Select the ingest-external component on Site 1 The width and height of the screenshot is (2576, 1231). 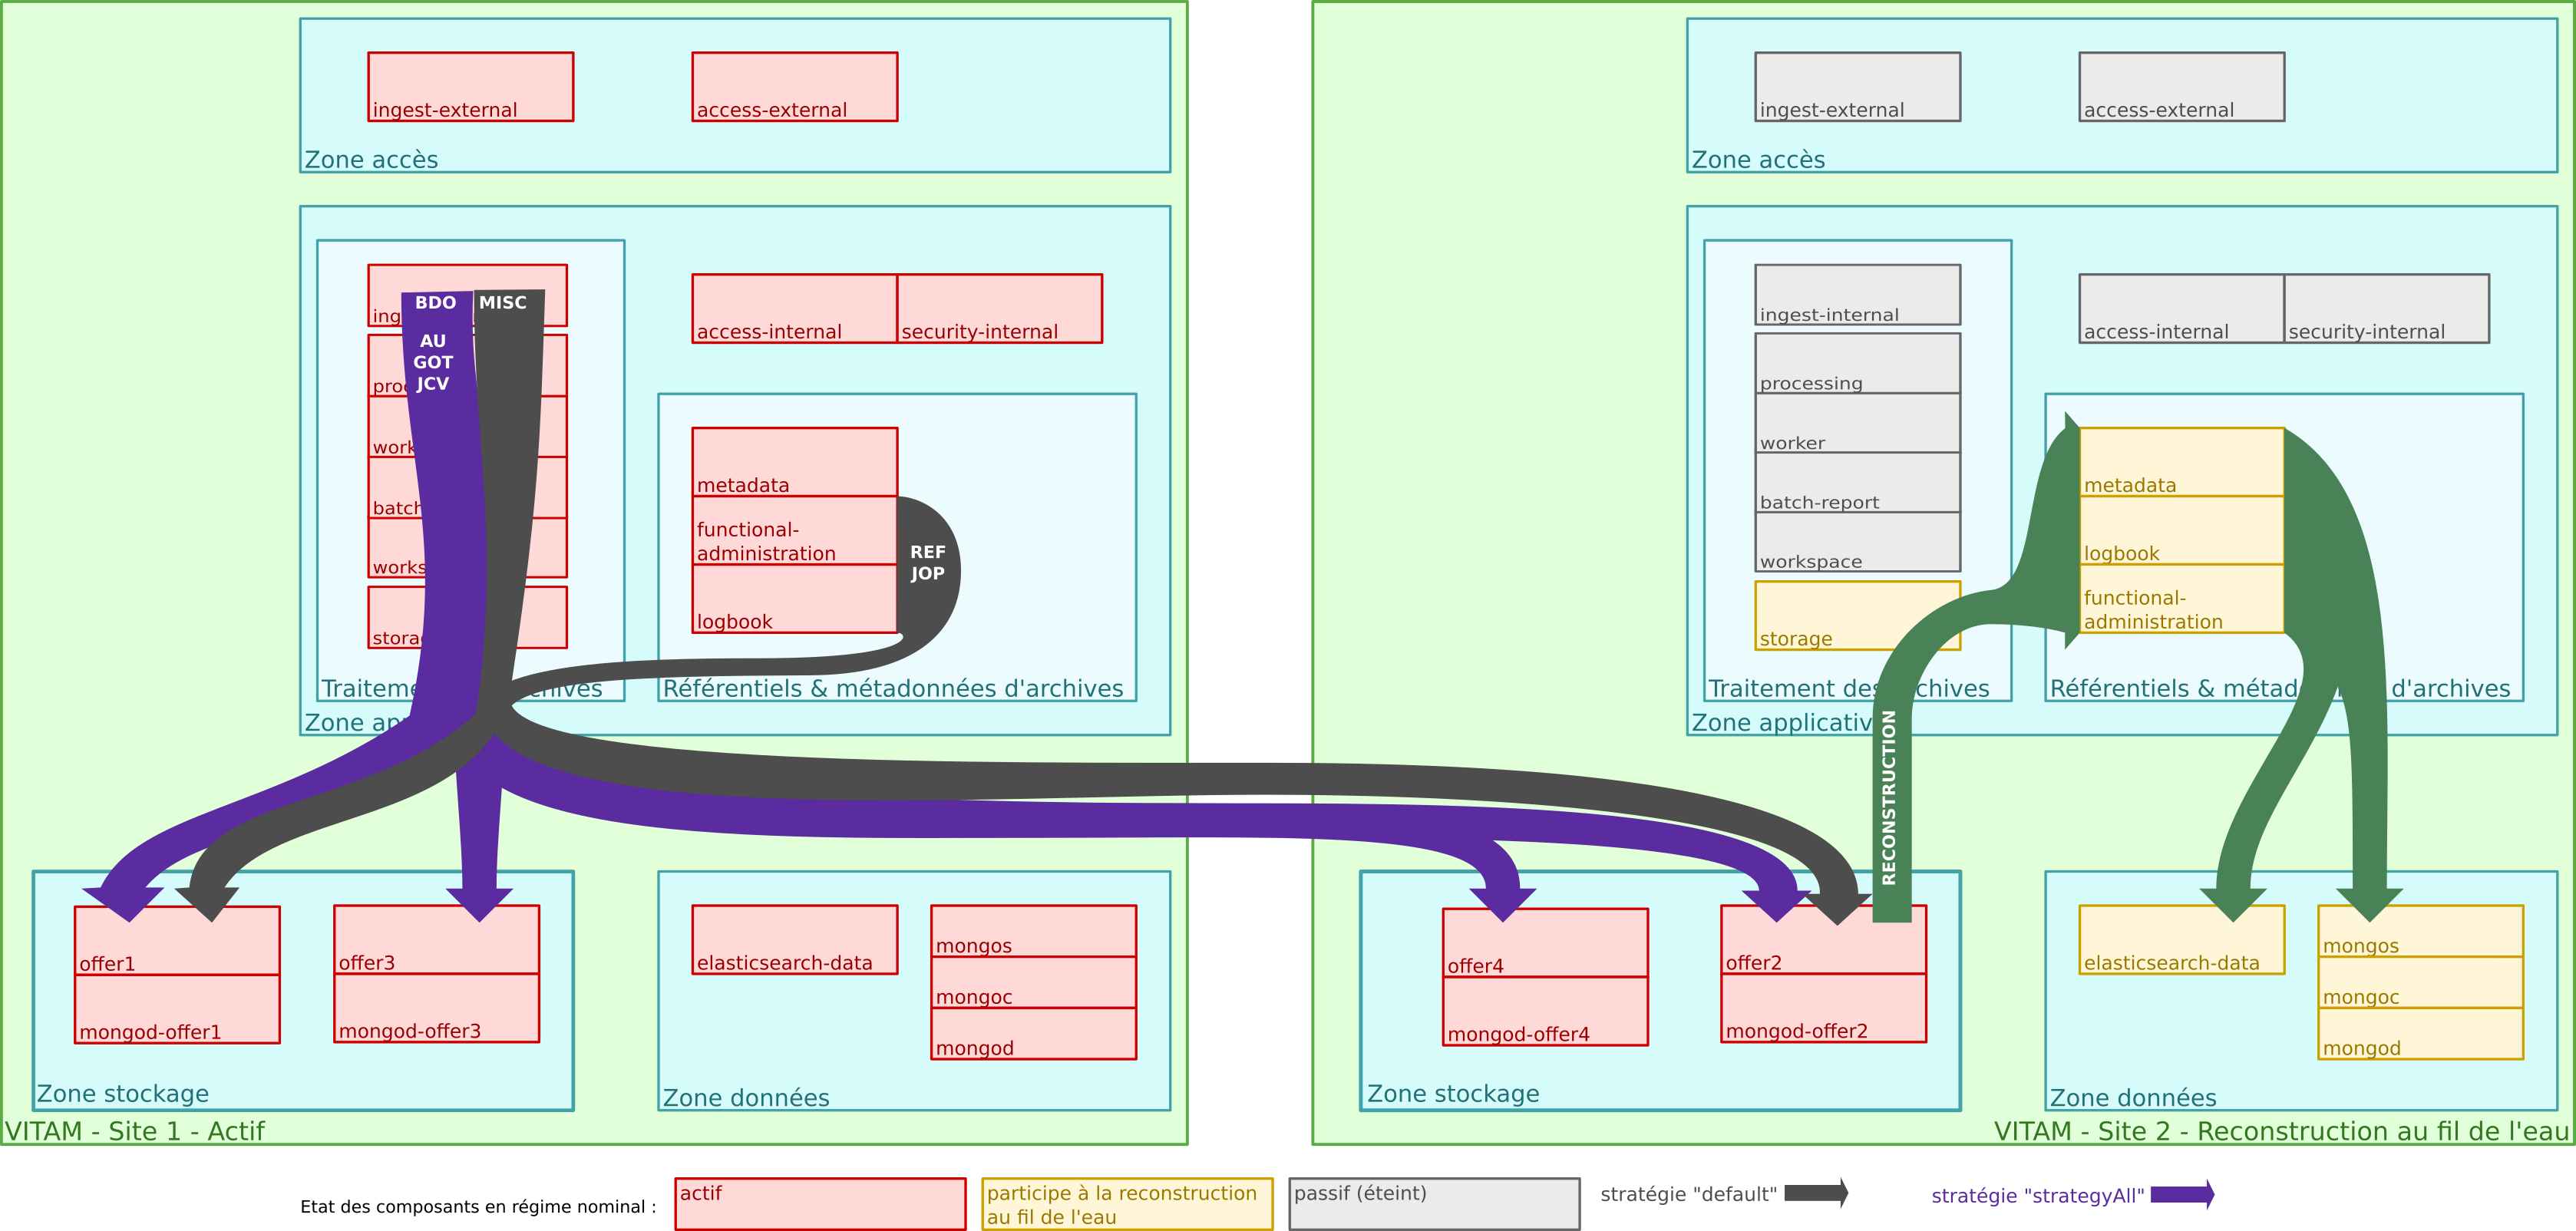(x=470, y=86)
